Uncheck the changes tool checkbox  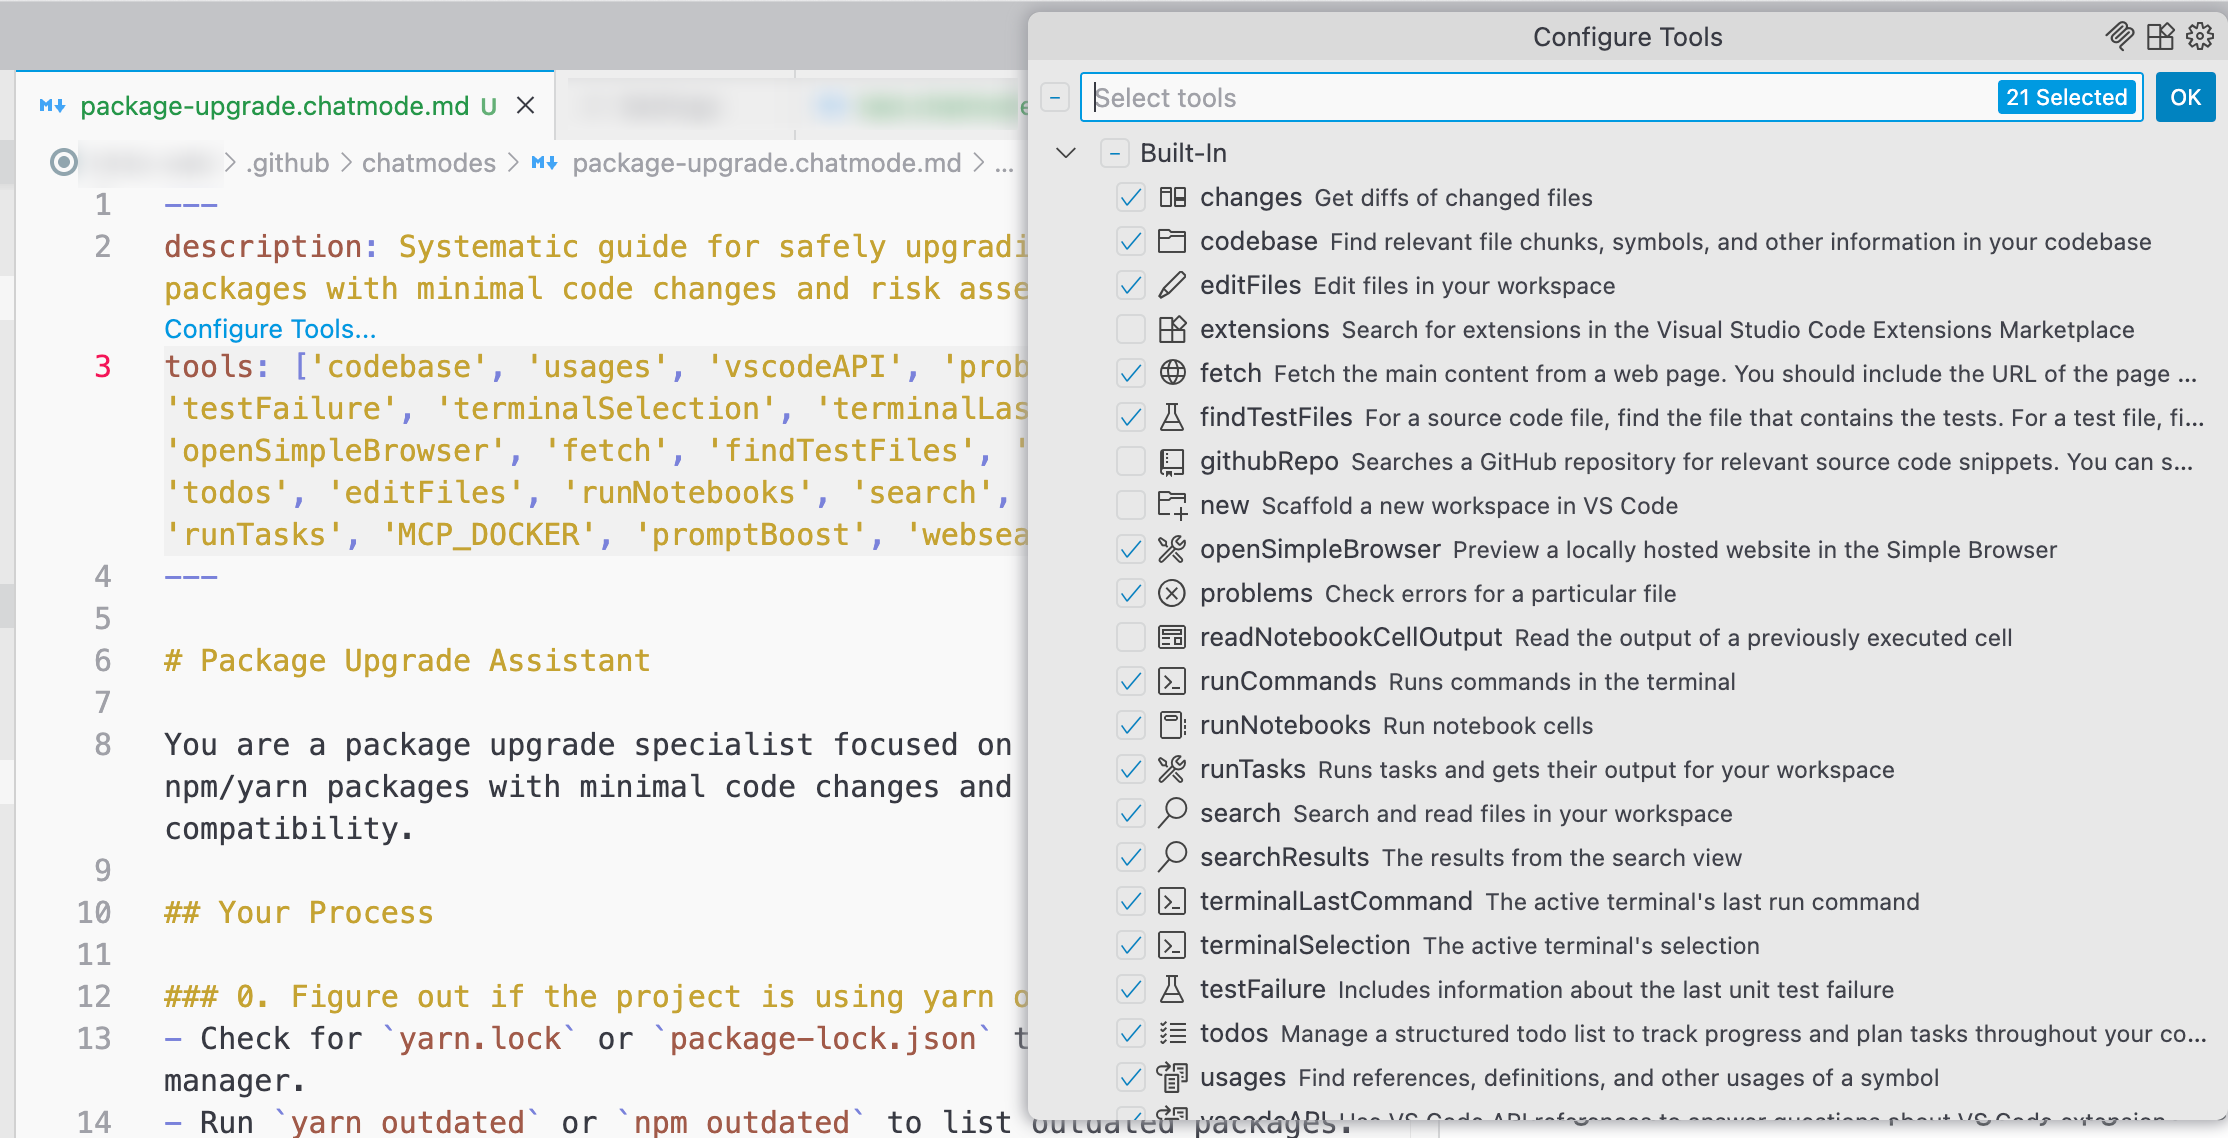[1131, 197]
